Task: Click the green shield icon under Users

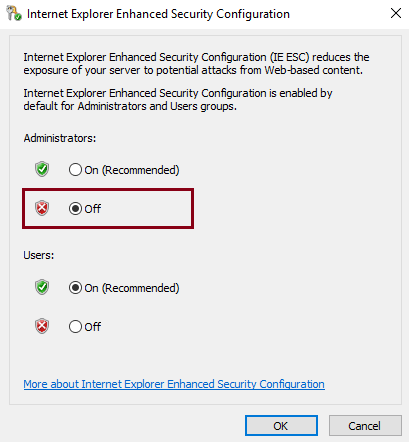Action: [x=42, y=287]
